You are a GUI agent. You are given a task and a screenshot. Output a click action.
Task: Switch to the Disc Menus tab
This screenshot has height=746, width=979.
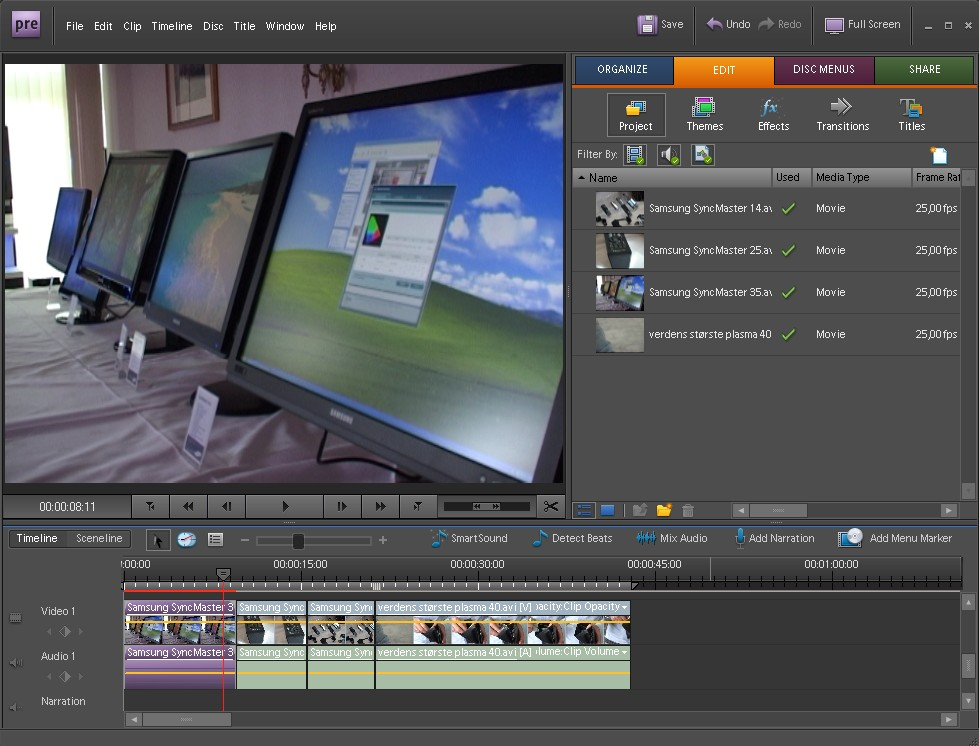click(823, 70)
